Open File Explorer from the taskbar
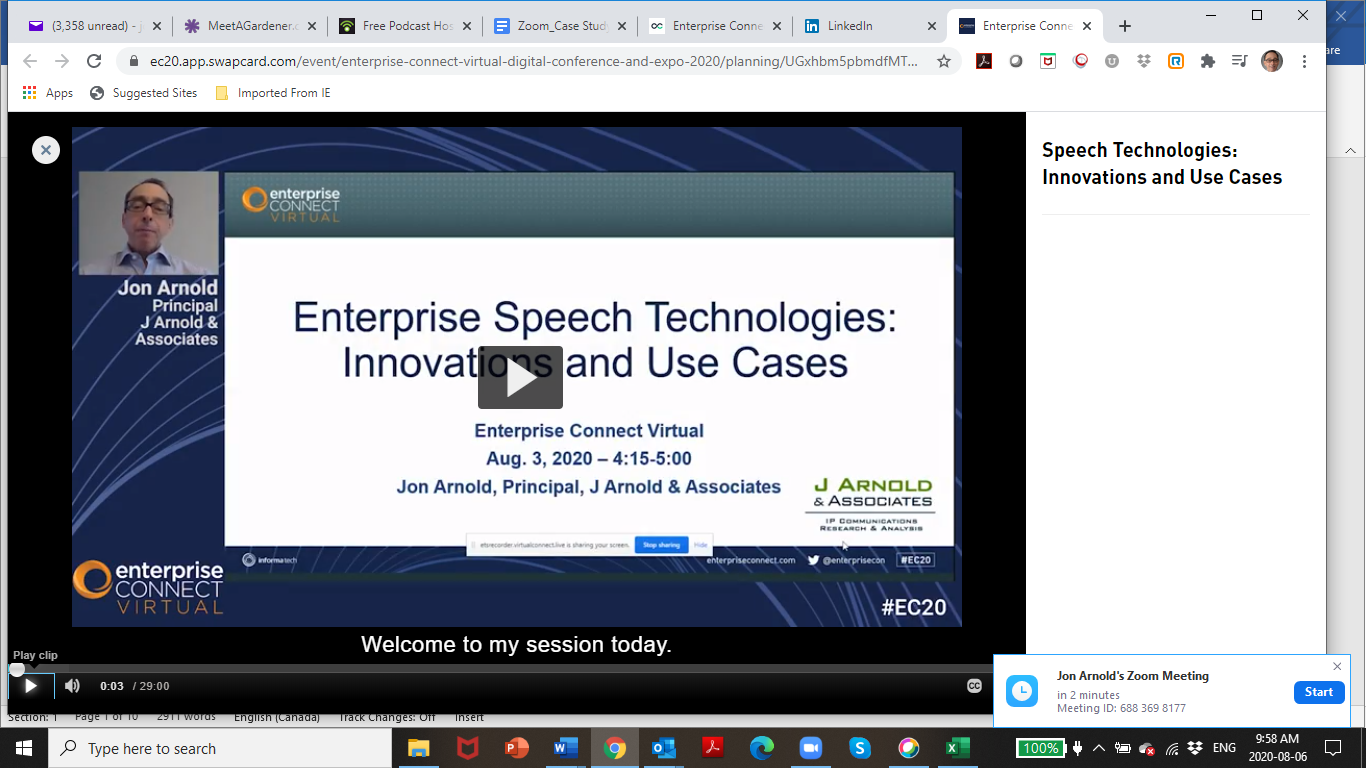Viewport: 1366px width, 768px height. tap(418, 748)
